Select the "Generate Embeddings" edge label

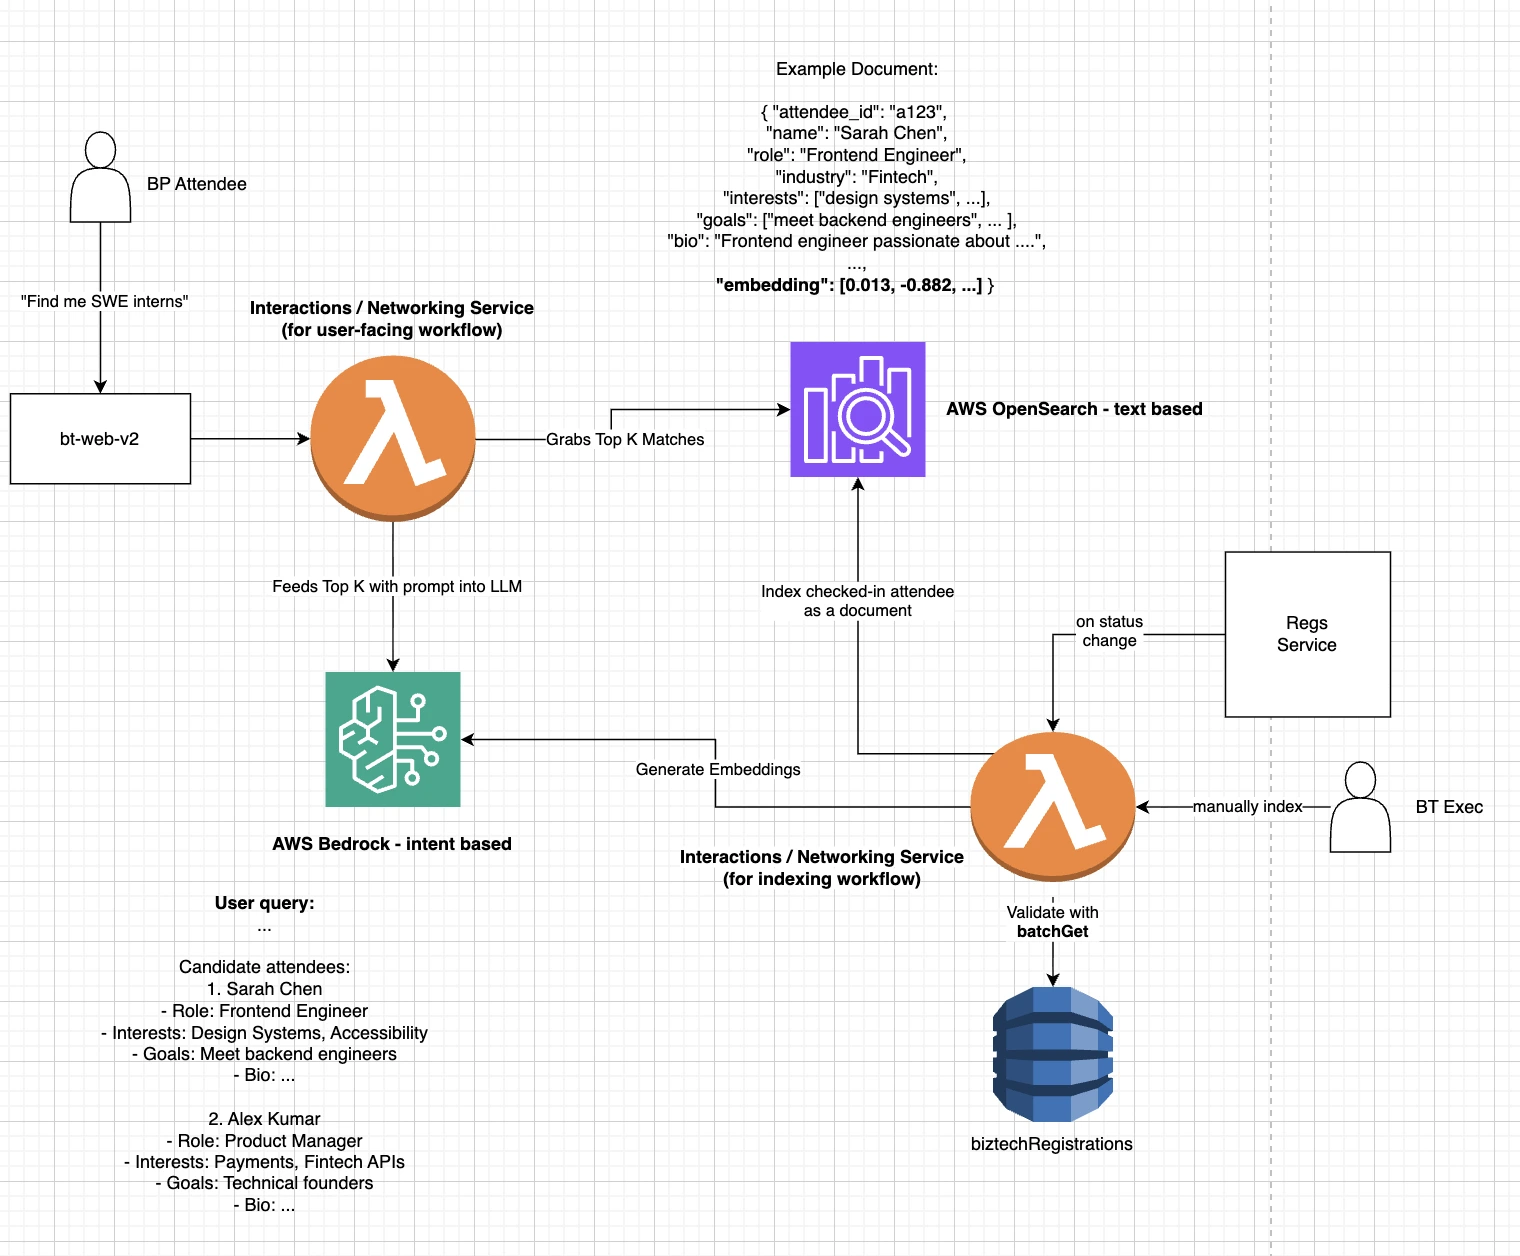(x=718, y=769)
